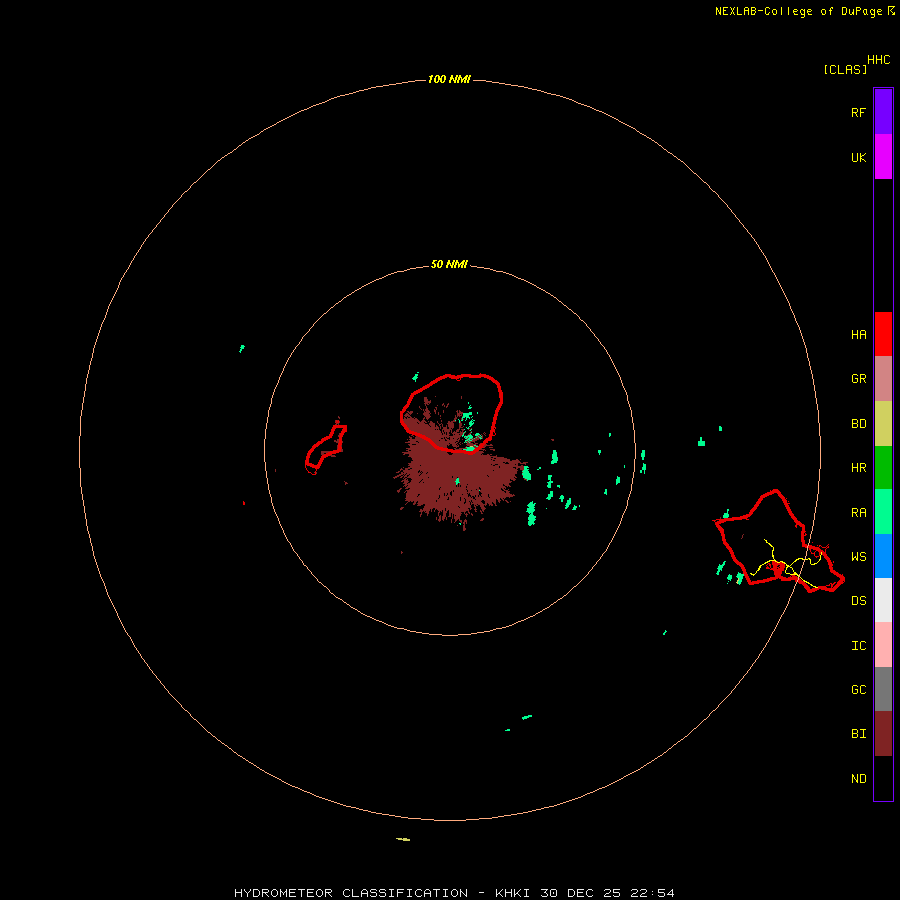Click the RF legend label
The image size is (900, 900).
[858, 112]
